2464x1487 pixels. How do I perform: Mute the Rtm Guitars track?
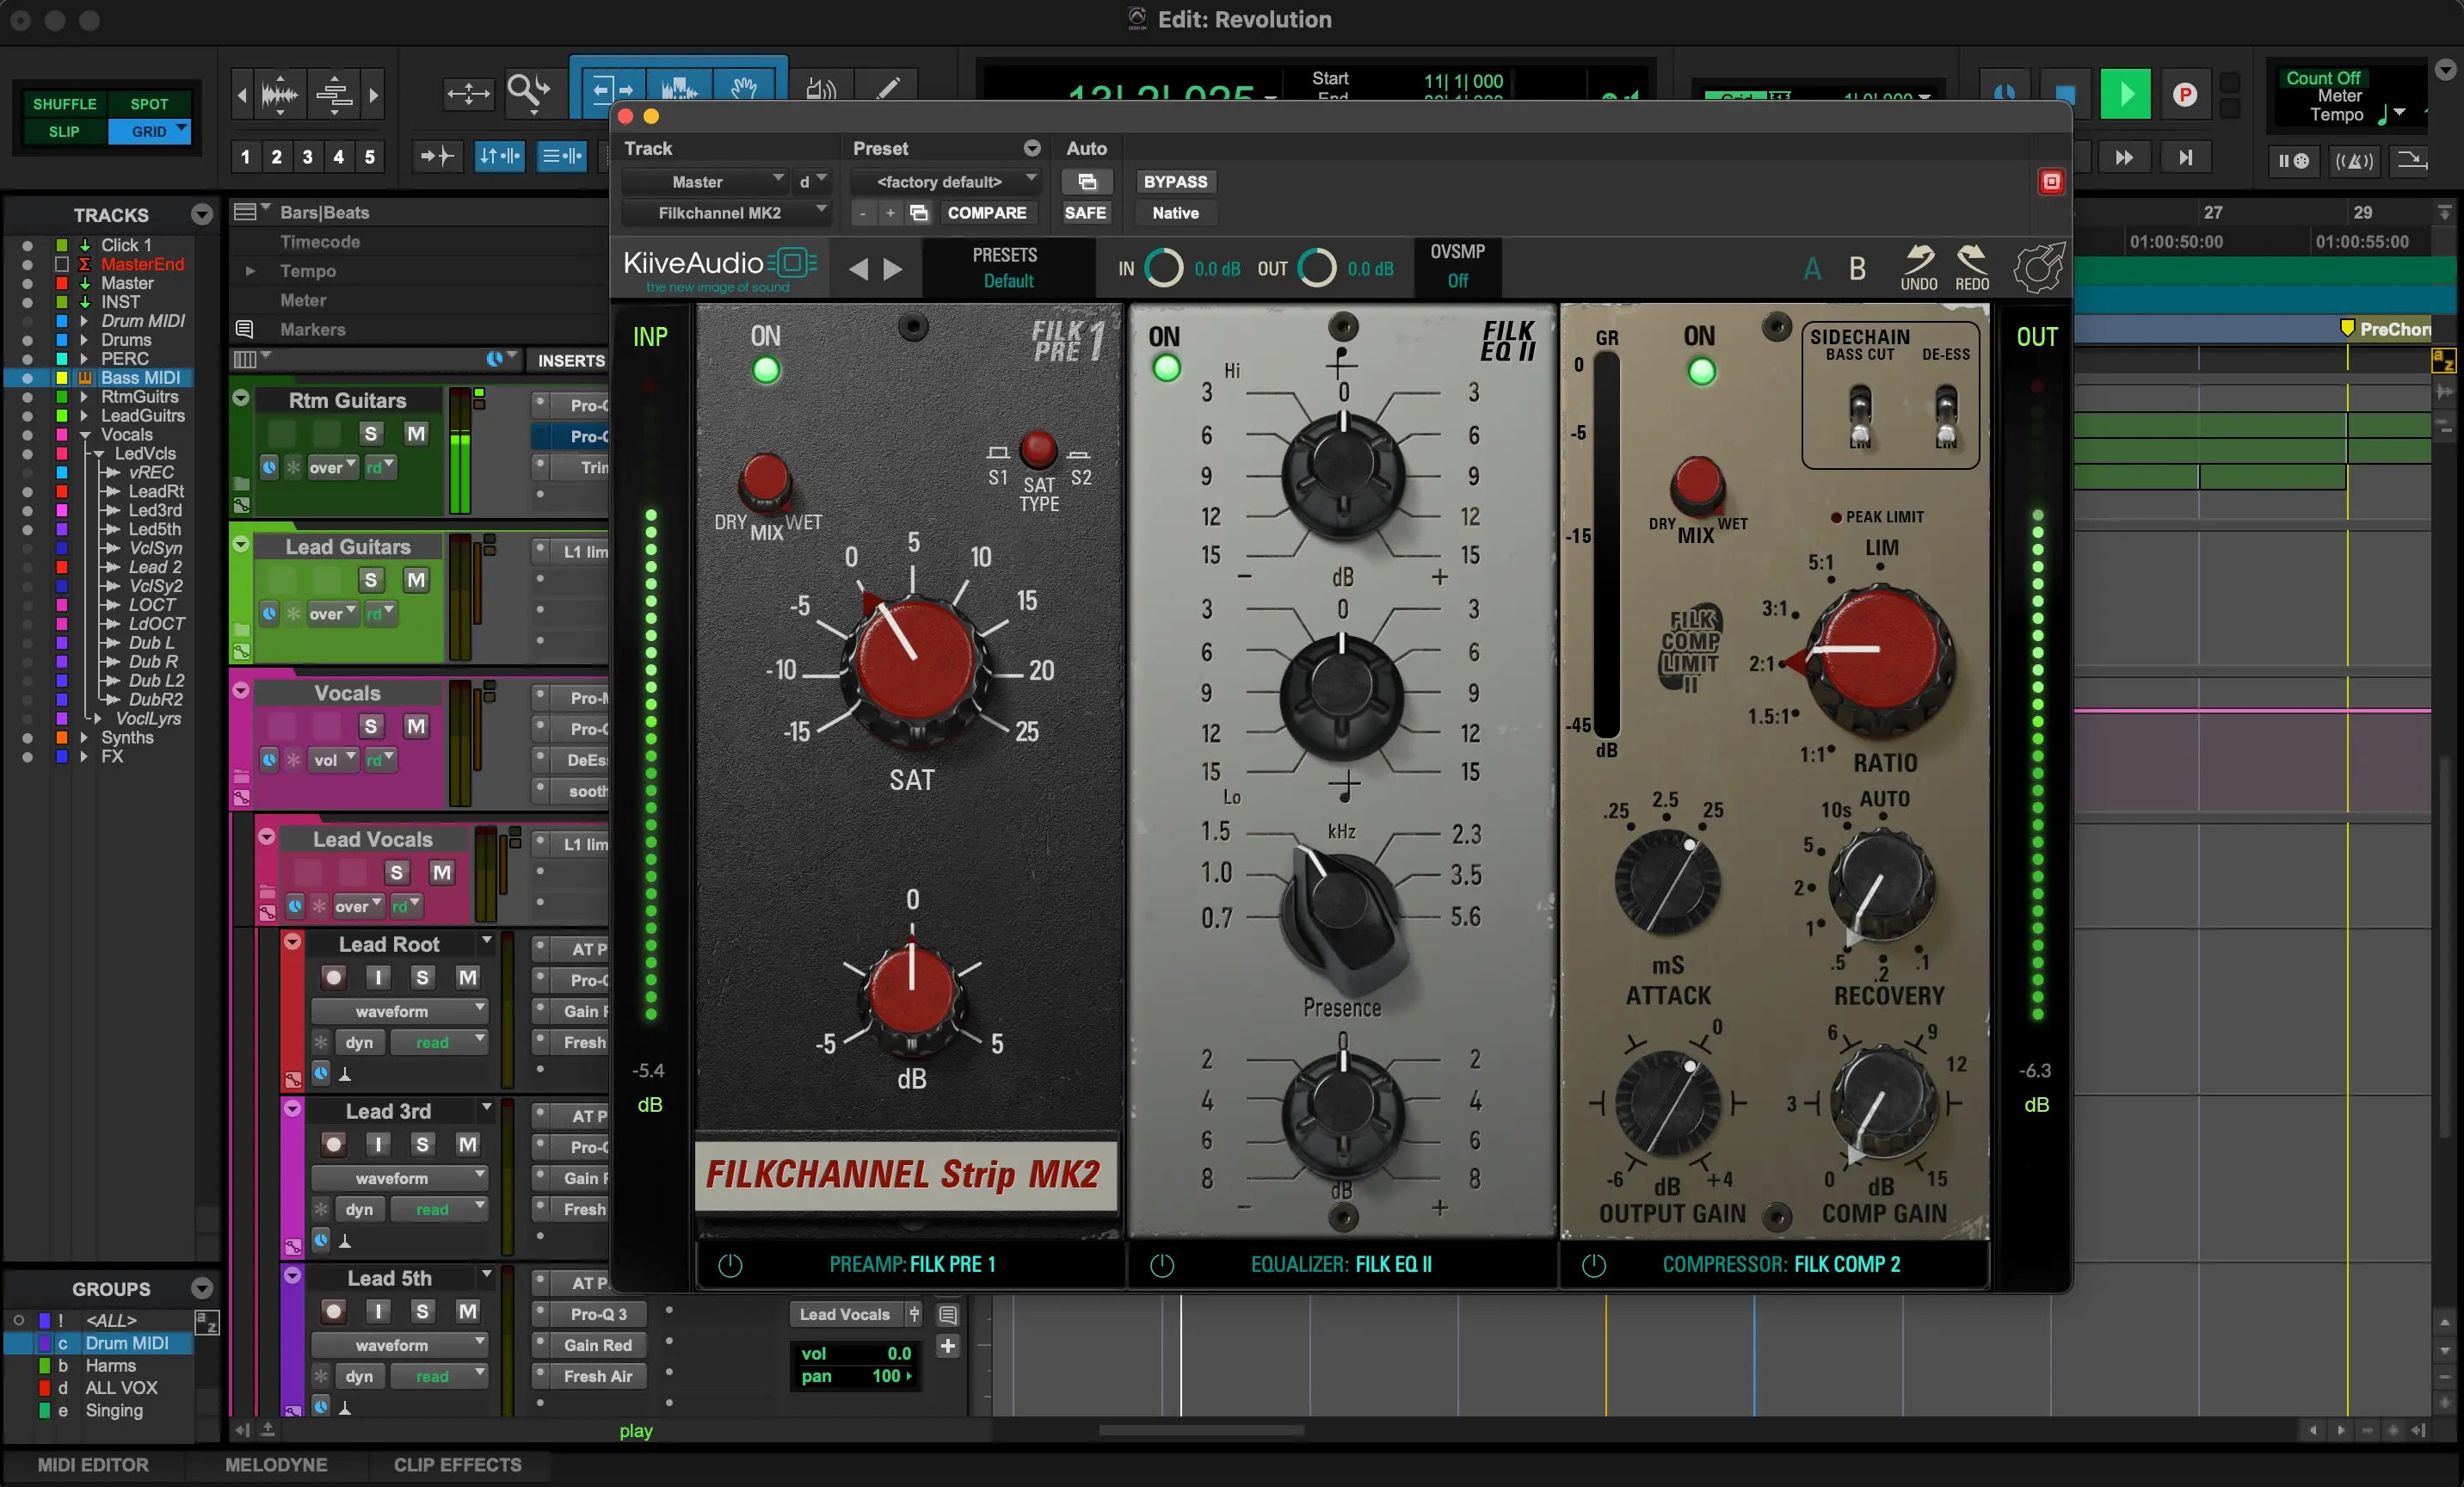[x=416, y=433]
